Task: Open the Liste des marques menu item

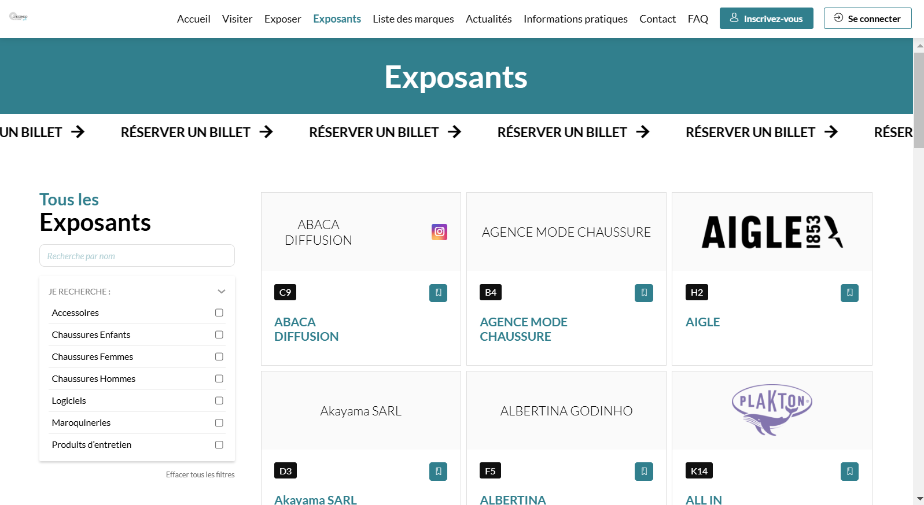Action: (x=413, y=19)
